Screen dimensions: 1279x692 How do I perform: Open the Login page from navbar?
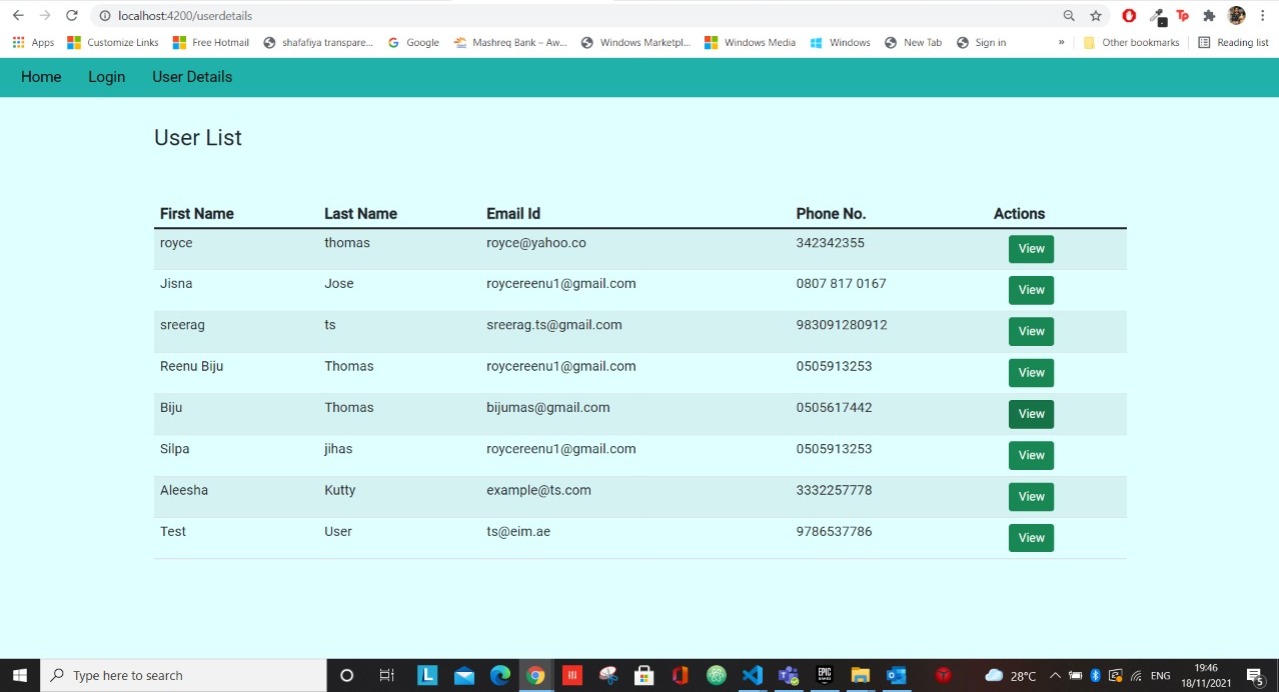(x=106, y=77)
